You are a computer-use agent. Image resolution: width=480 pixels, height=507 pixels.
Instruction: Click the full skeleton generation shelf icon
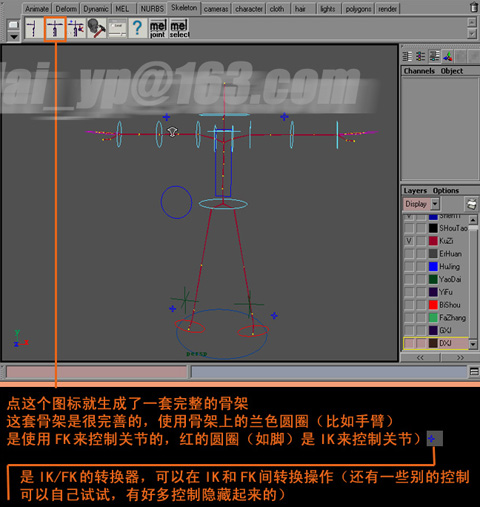coord(55,28)
